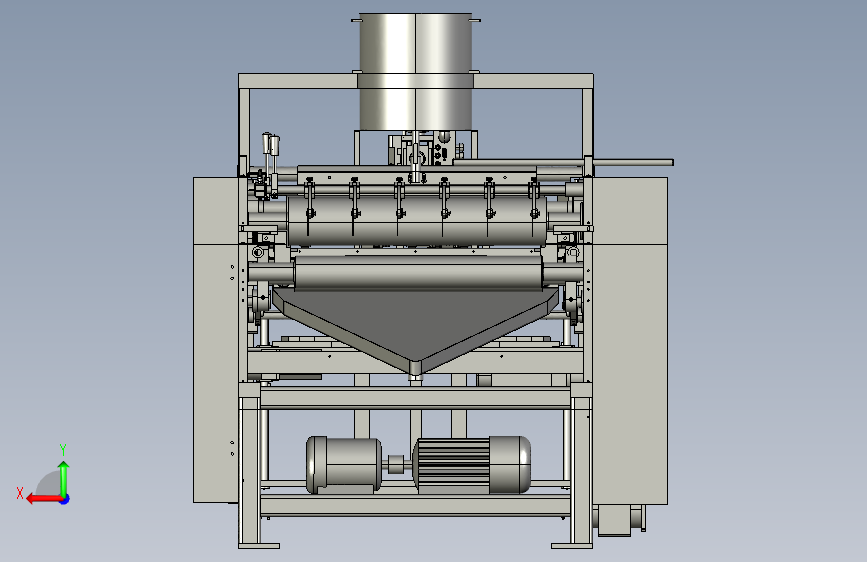Select the shaft coupling between the two motors
Viewport: 867px width, 562px height.
tap(396, 464)
